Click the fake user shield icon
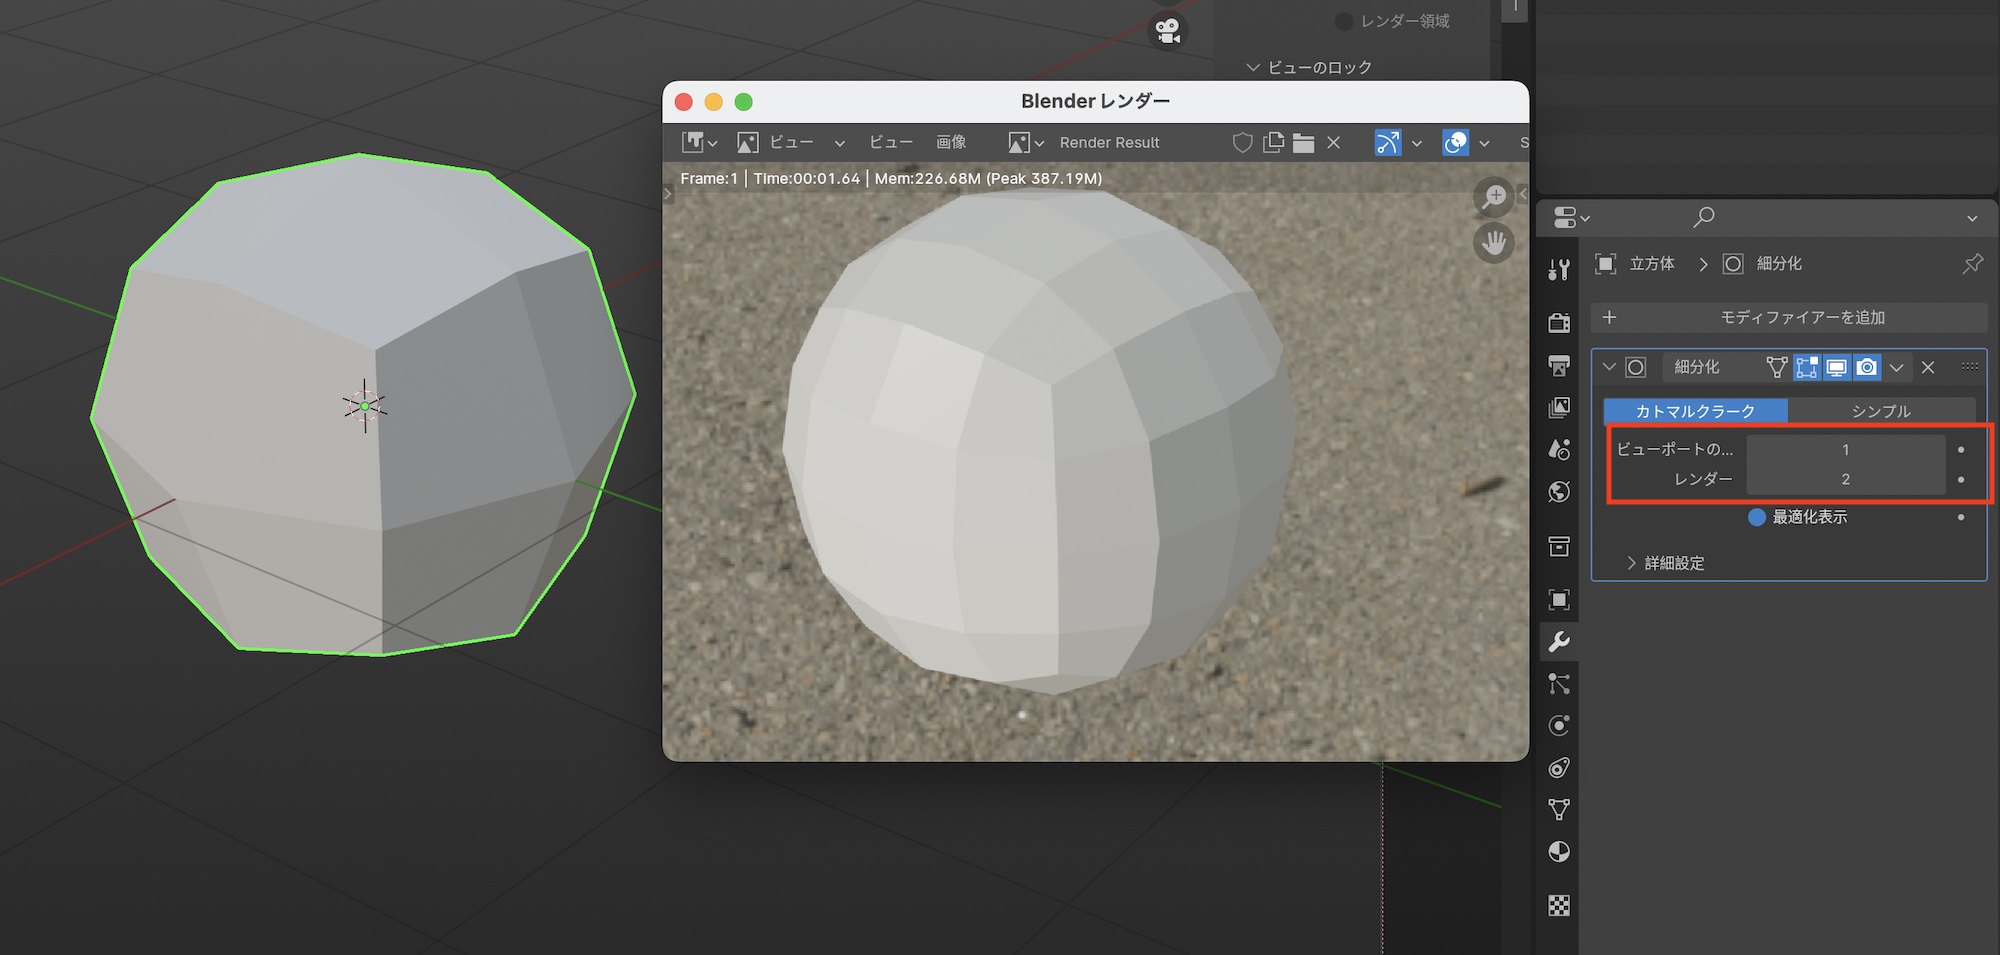The image size is (2000, 955). pos(1242,143)
